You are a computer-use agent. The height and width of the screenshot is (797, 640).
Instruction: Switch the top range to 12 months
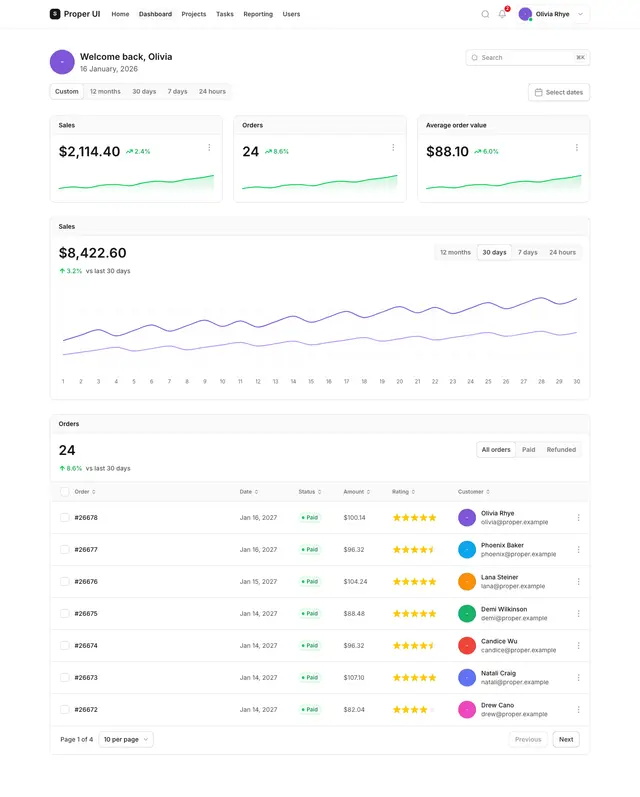coord(105,91)
